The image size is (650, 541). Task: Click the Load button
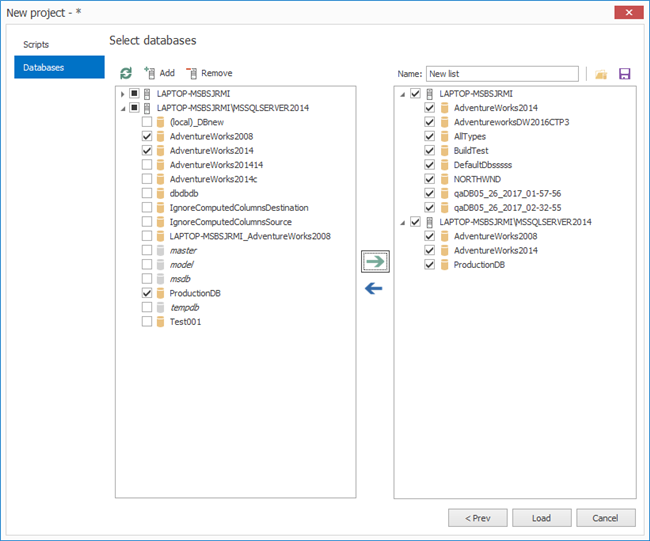[541, 518]
